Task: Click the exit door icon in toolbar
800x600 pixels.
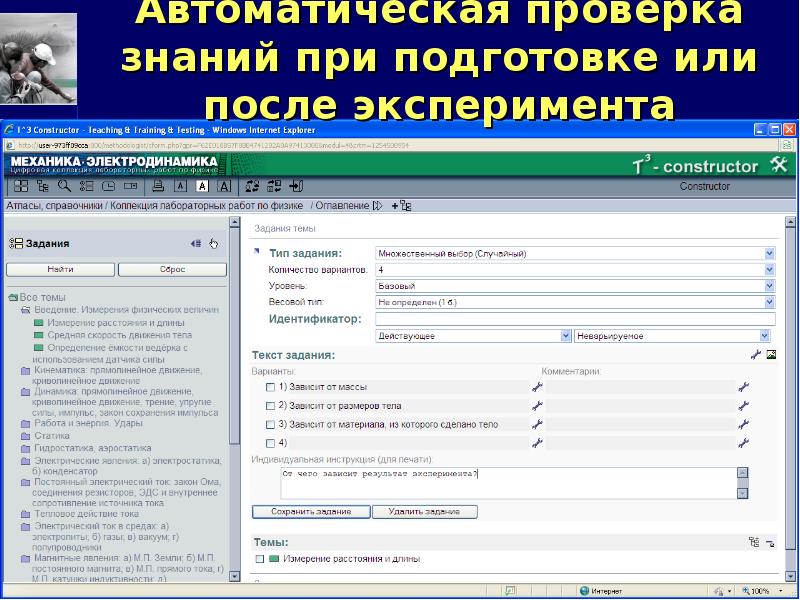Action: tap(297, 186)
